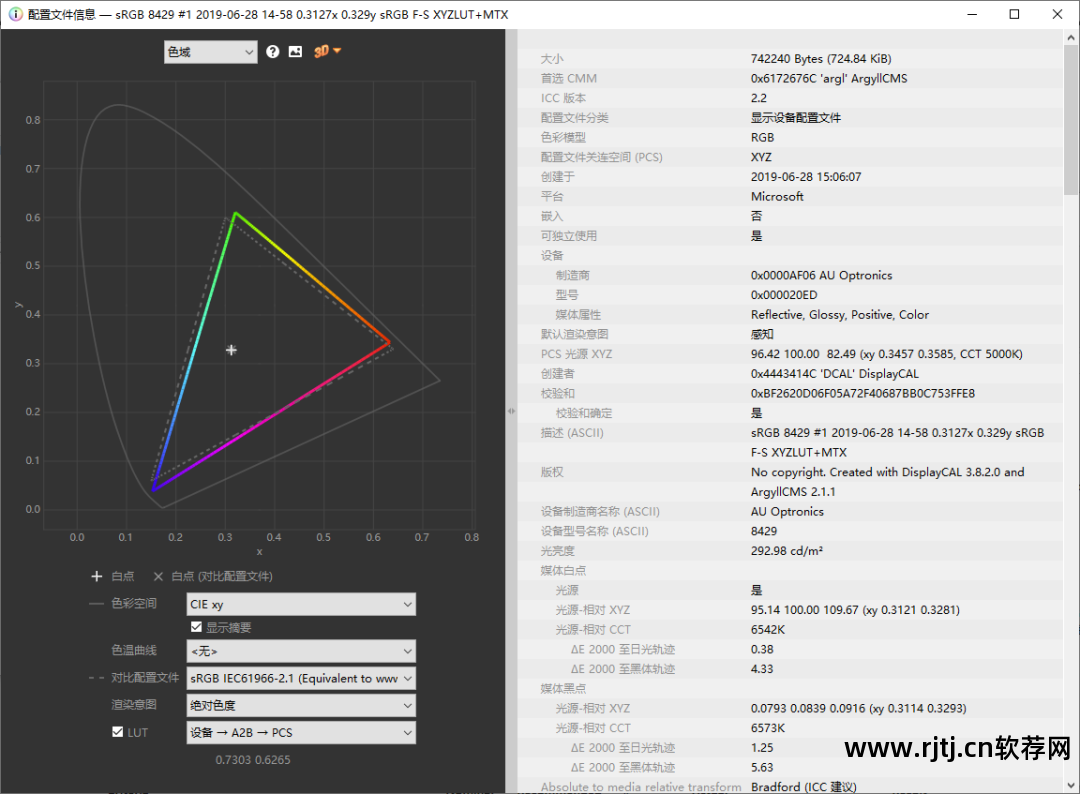Open the 色温曲线 <无> dropdown
Screen dimensions: 1080x794
[x=301, y=651]
